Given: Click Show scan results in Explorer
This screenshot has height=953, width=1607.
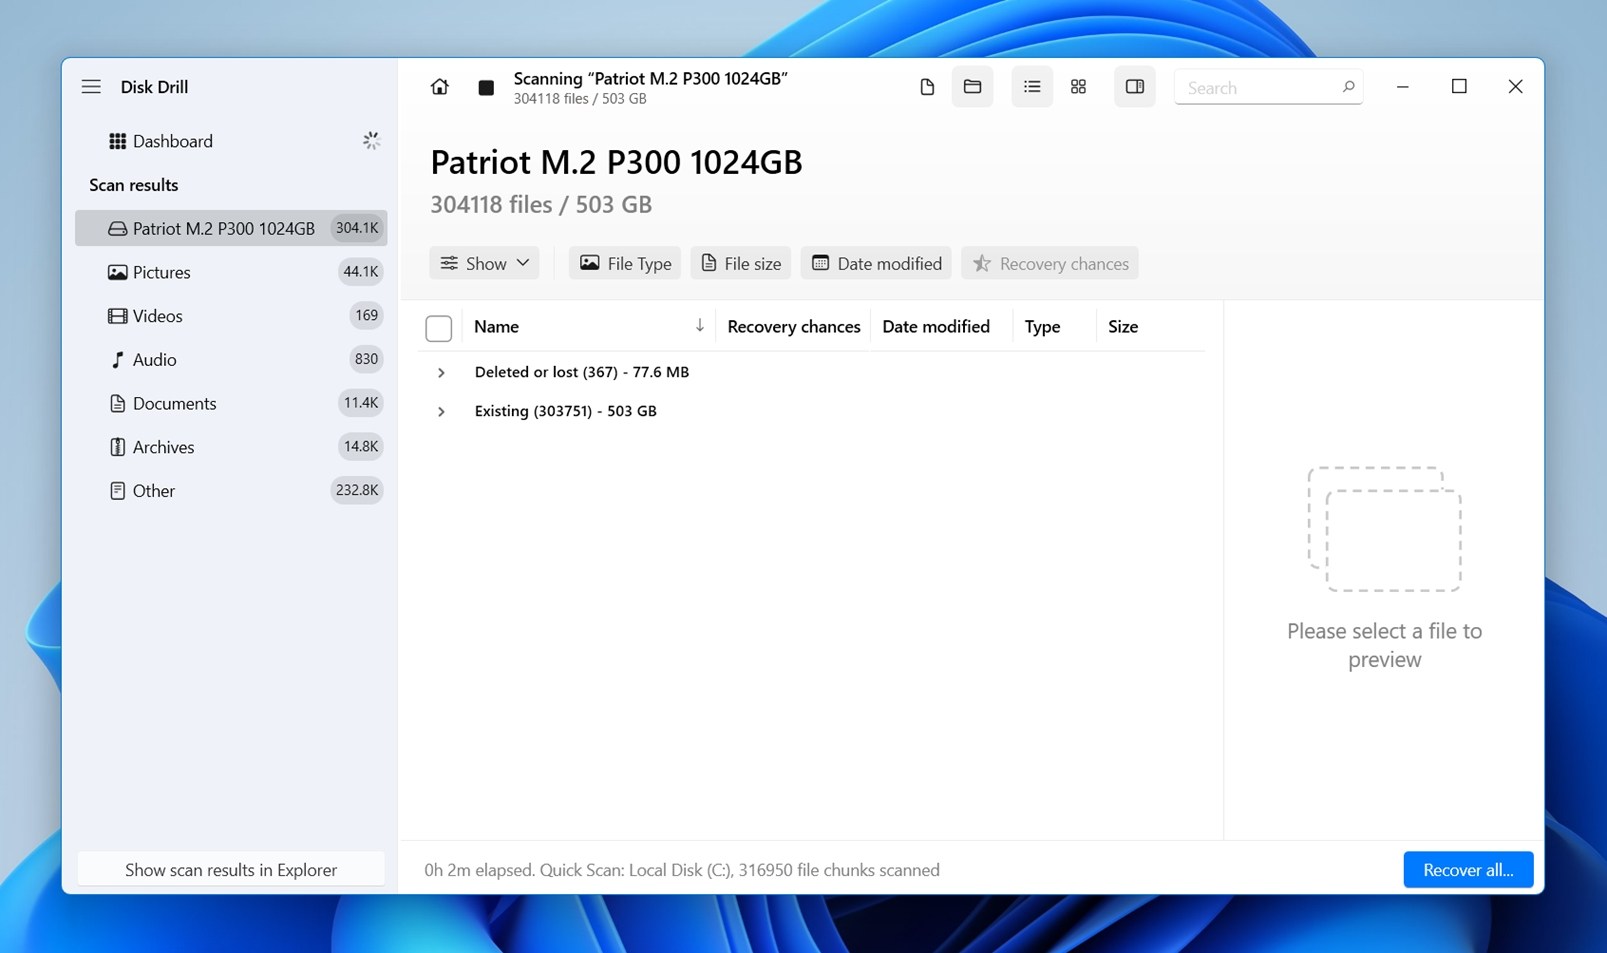Looking at the screenshot, I should (x=231, y=870).
